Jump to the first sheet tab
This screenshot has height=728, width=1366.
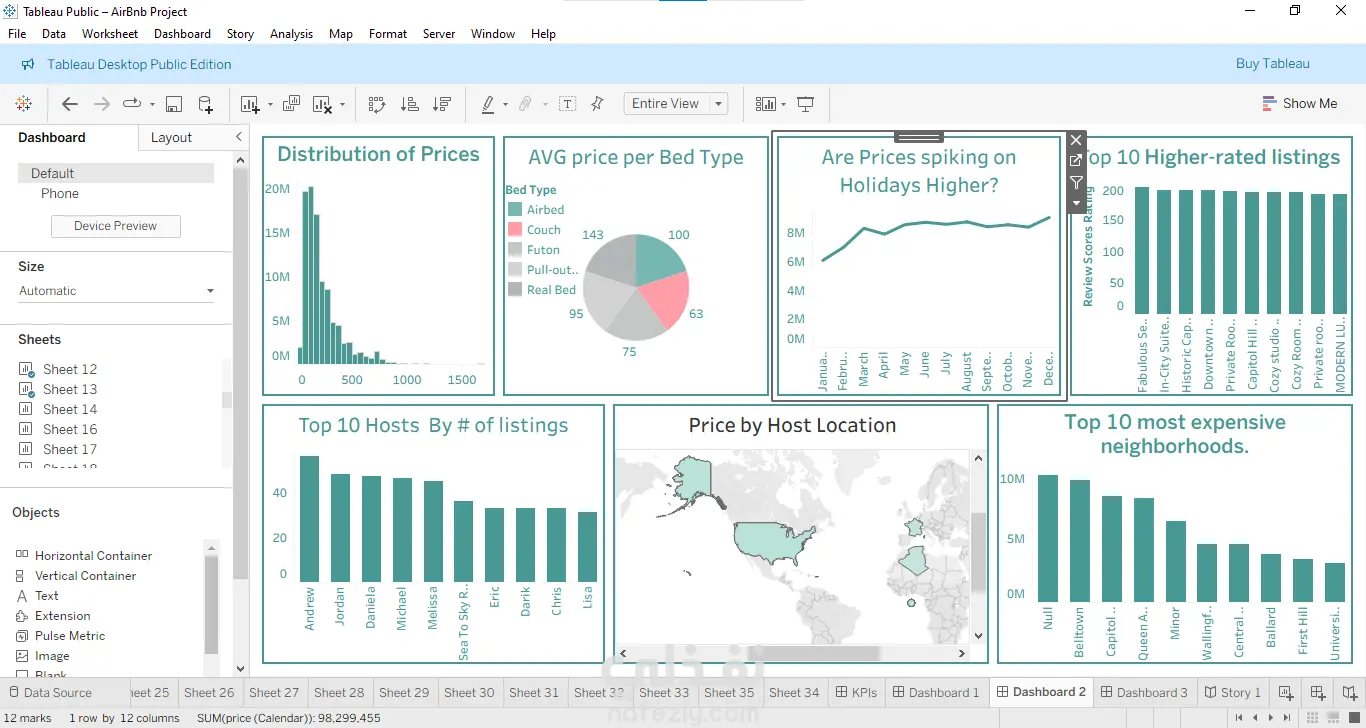pos(1240,718)
